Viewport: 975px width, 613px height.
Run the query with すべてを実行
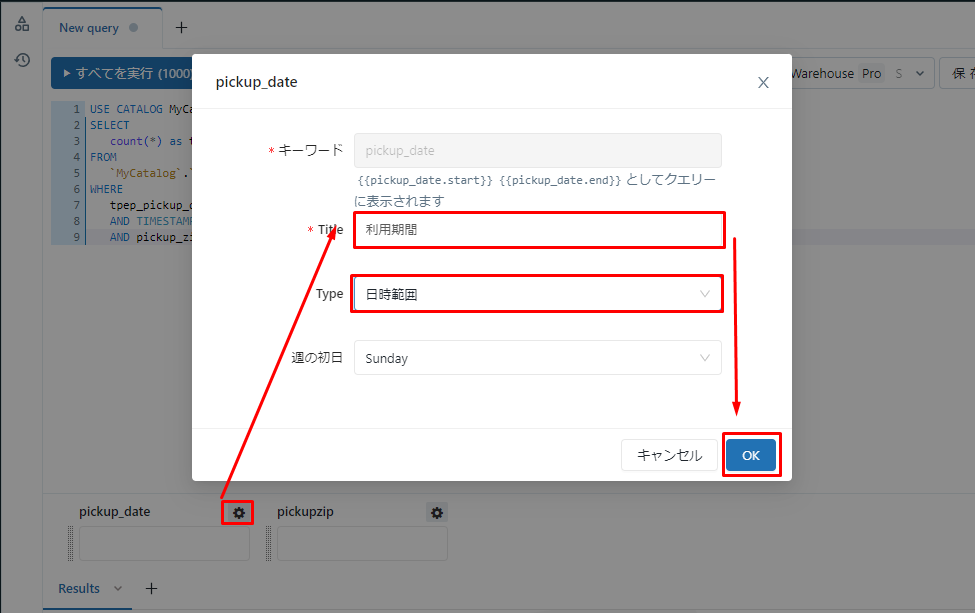[122, 73]
